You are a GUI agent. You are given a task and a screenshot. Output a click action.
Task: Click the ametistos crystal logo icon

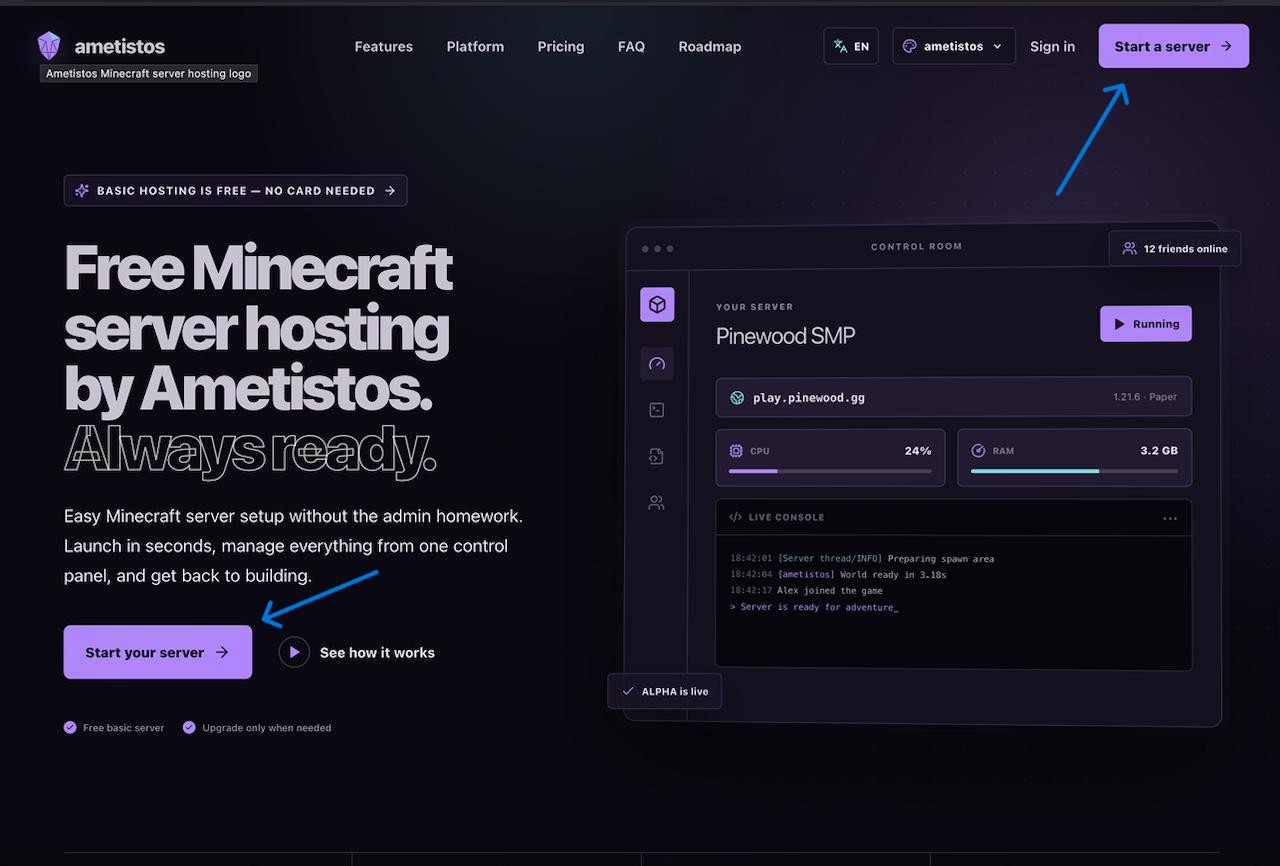49,46
